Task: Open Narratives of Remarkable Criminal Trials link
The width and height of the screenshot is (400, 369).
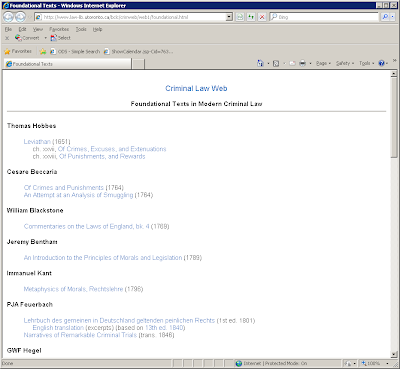Action: click(x=80, y=335)
